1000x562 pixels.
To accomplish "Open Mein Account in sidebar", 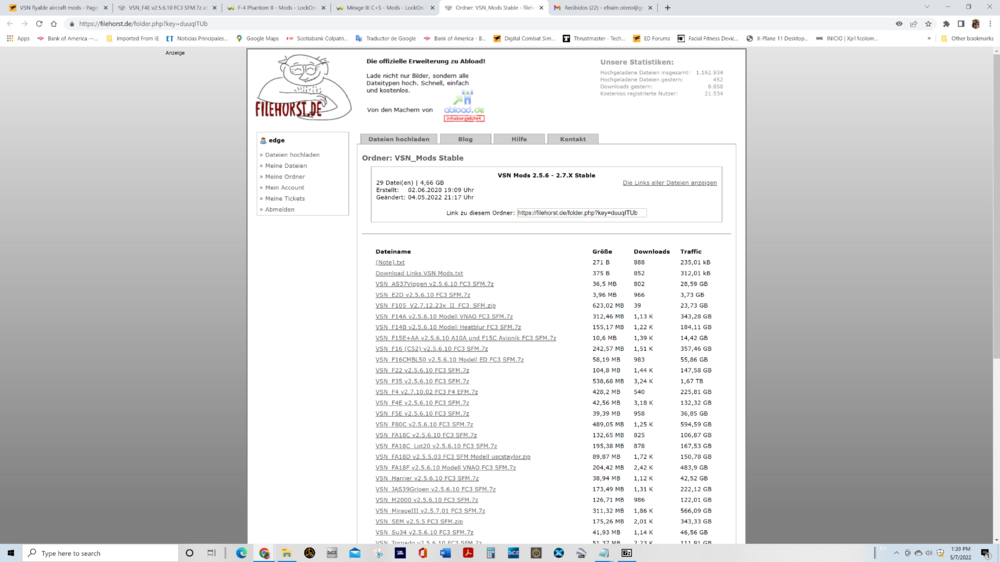I will tap(284, 188).
